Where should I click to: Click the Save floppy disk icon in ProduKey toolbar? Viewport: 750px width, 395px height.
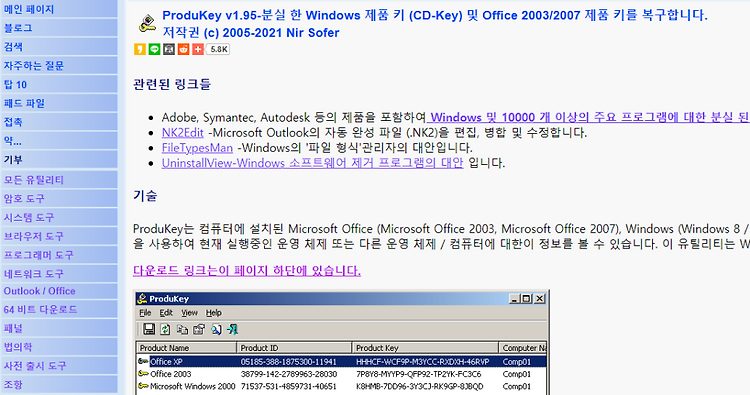click(149, 329)
